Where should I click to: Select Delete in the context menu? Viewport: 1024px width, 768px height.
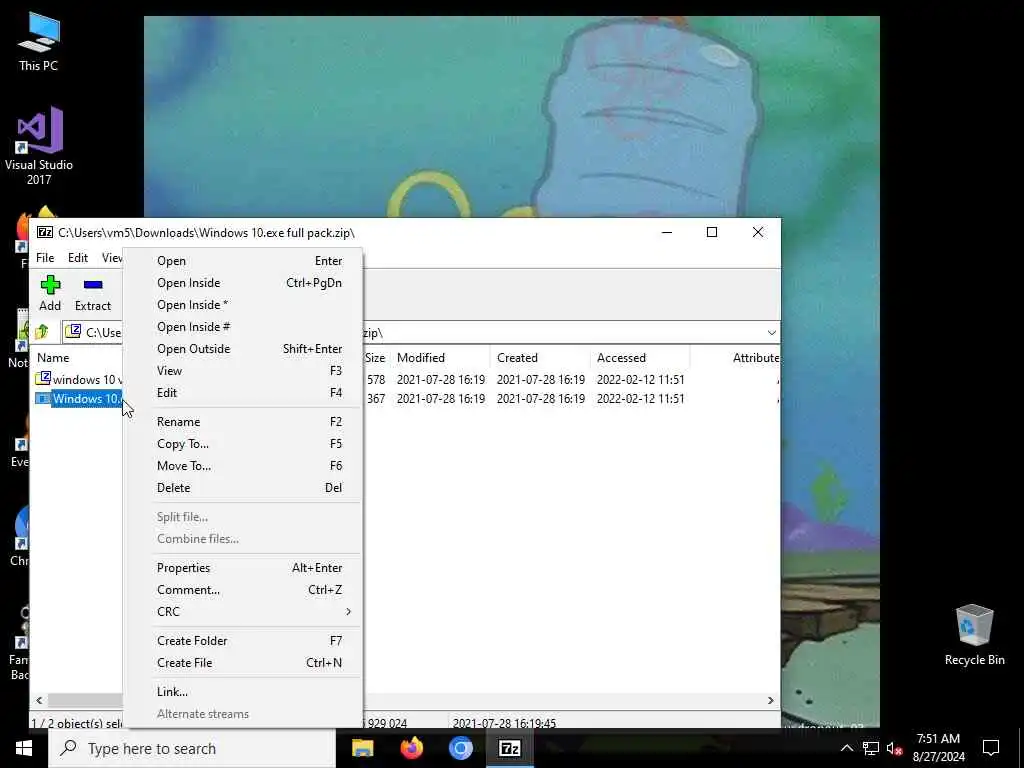pyautogui.click(x=243, y=488)
